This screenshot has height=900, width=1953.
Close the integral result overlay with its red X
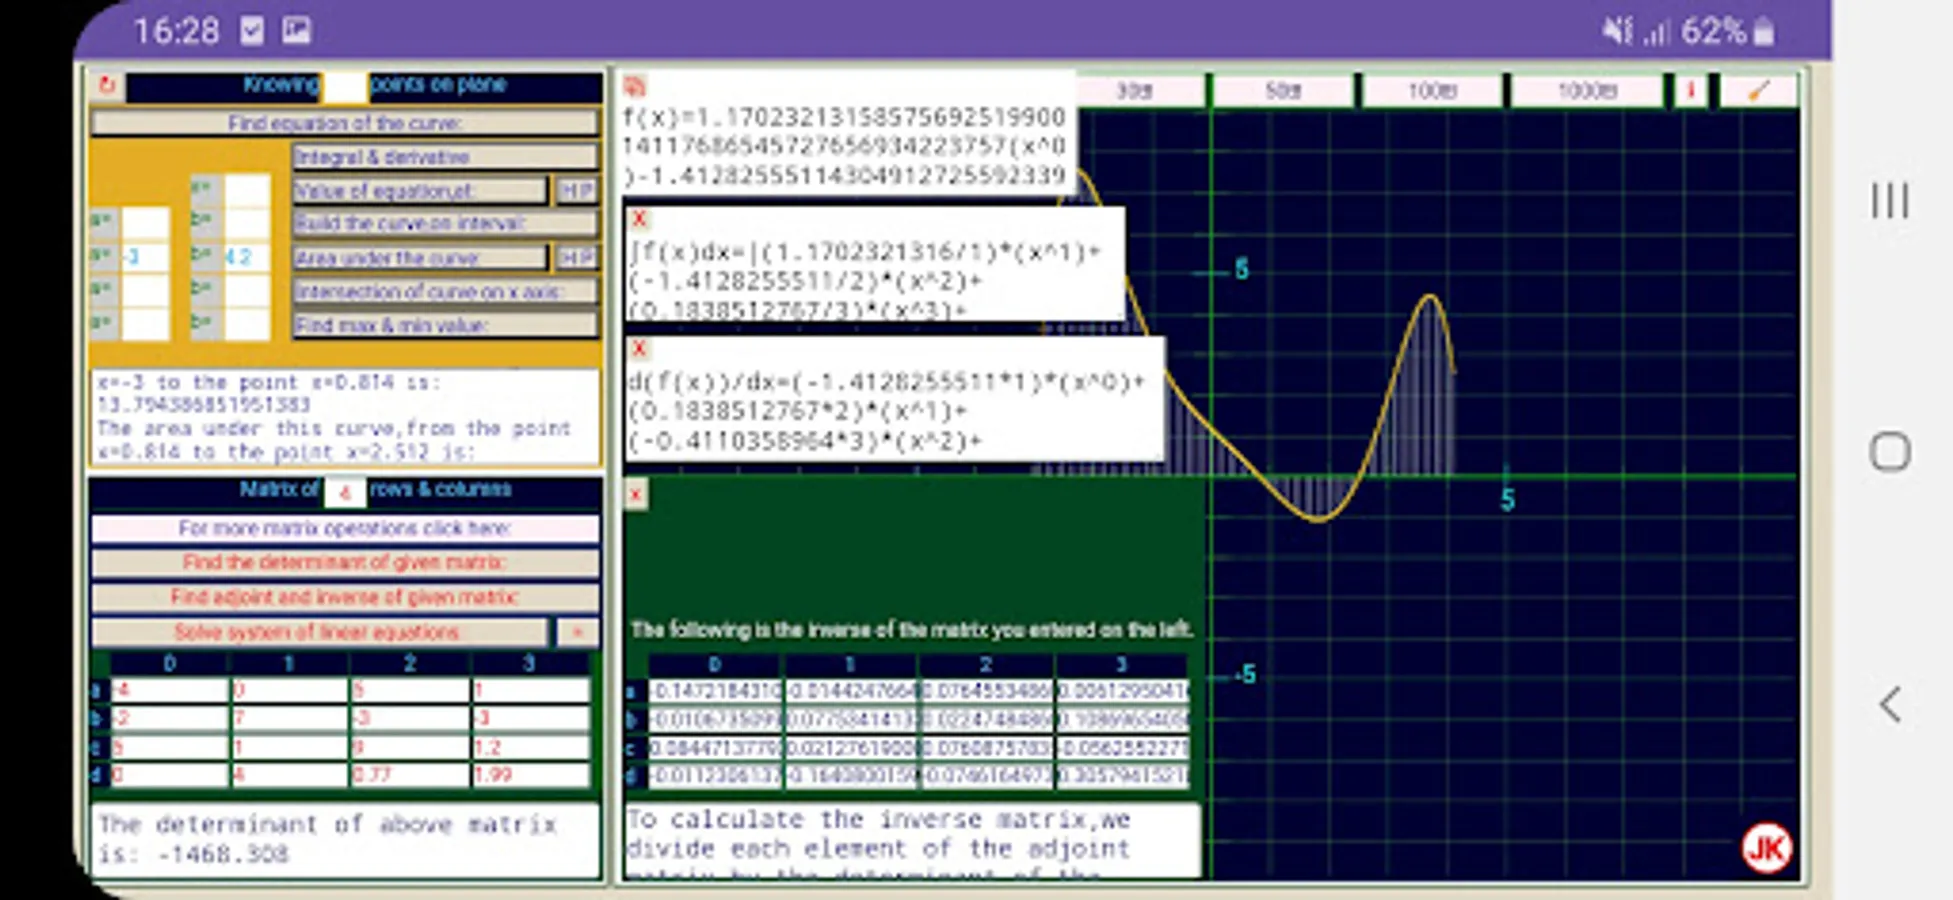click(x=637, y=220)
